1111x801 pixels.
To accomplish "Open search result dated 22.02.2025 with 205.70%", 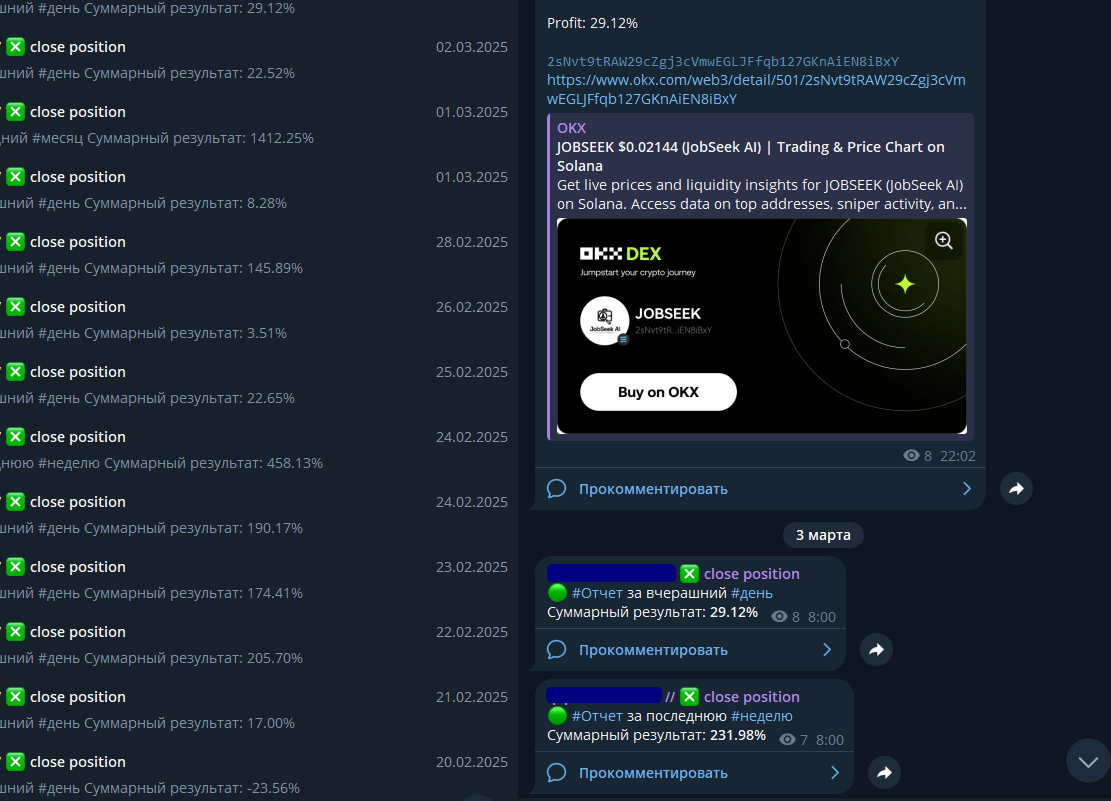I will point(259,645).
